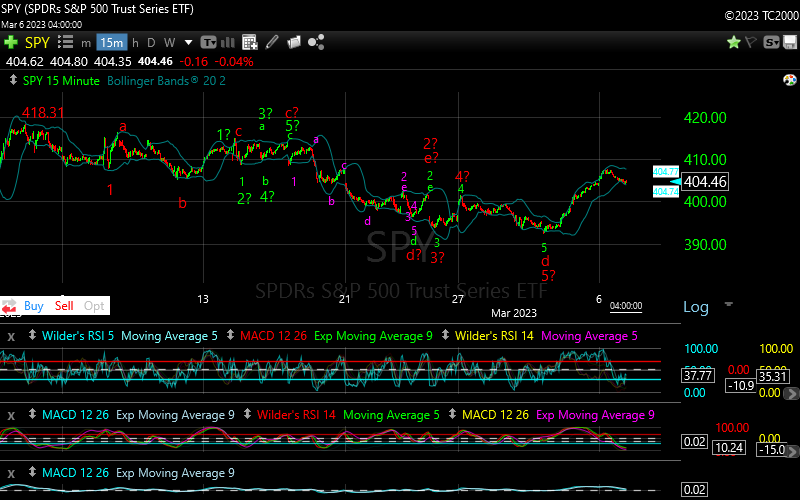Screen dimensions: 800x500
Task: Click the 404.77 upper band price tag
Action: [666, 171]
